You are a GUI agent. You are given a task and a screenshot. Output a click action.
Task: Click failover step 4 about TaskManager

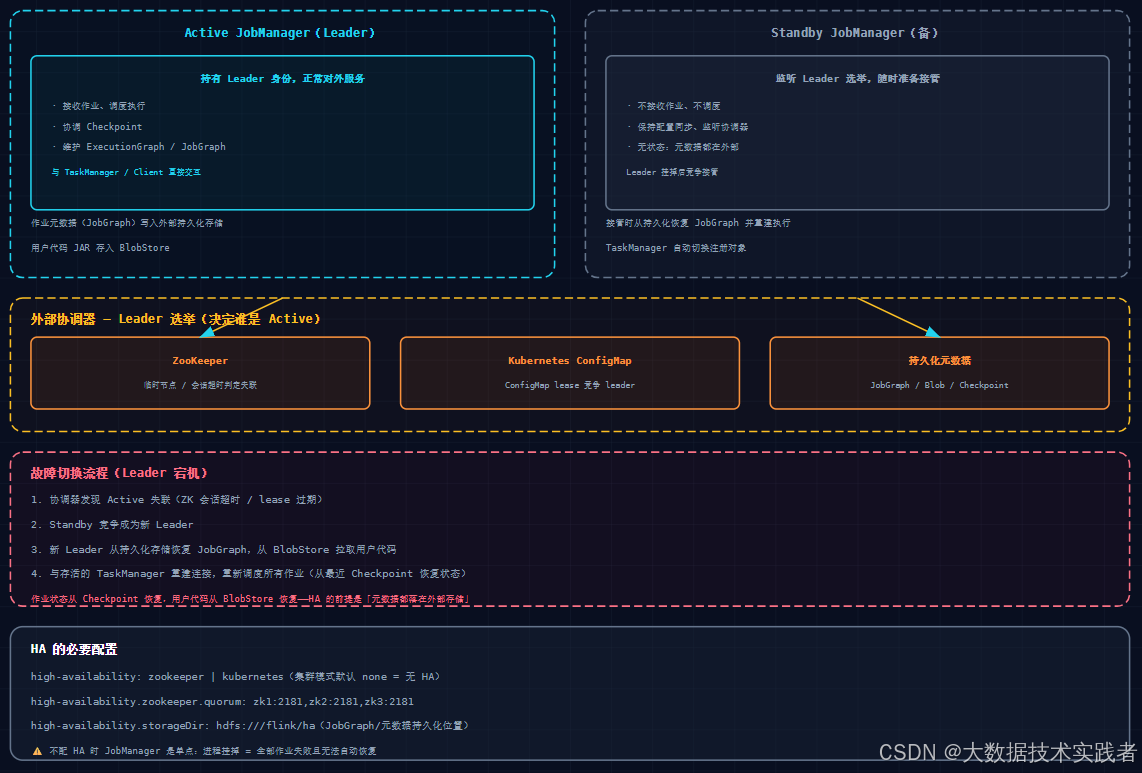coord(248,574)
